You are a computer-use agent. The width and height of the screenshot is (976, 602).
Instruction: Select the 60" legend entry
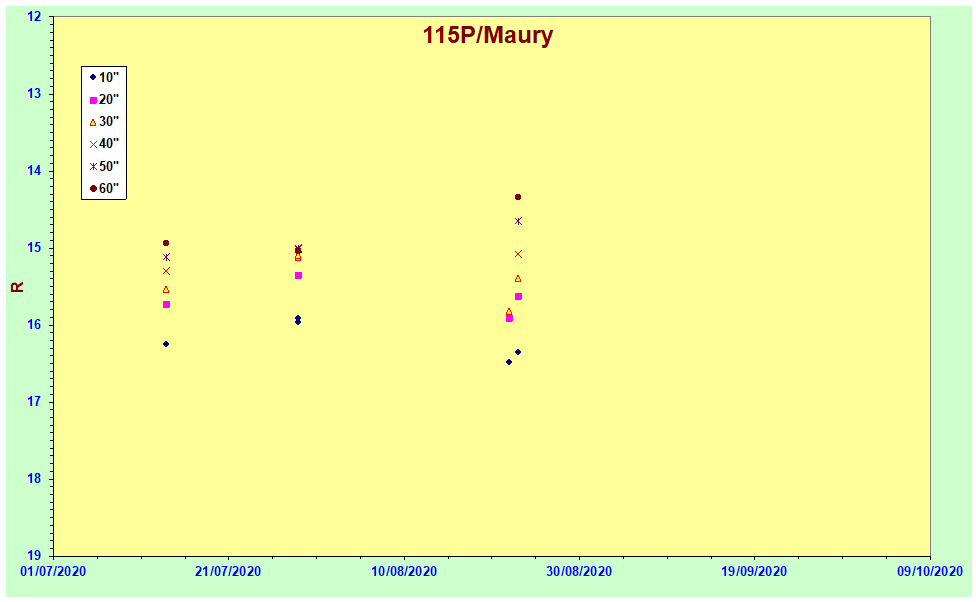(104, 189)
